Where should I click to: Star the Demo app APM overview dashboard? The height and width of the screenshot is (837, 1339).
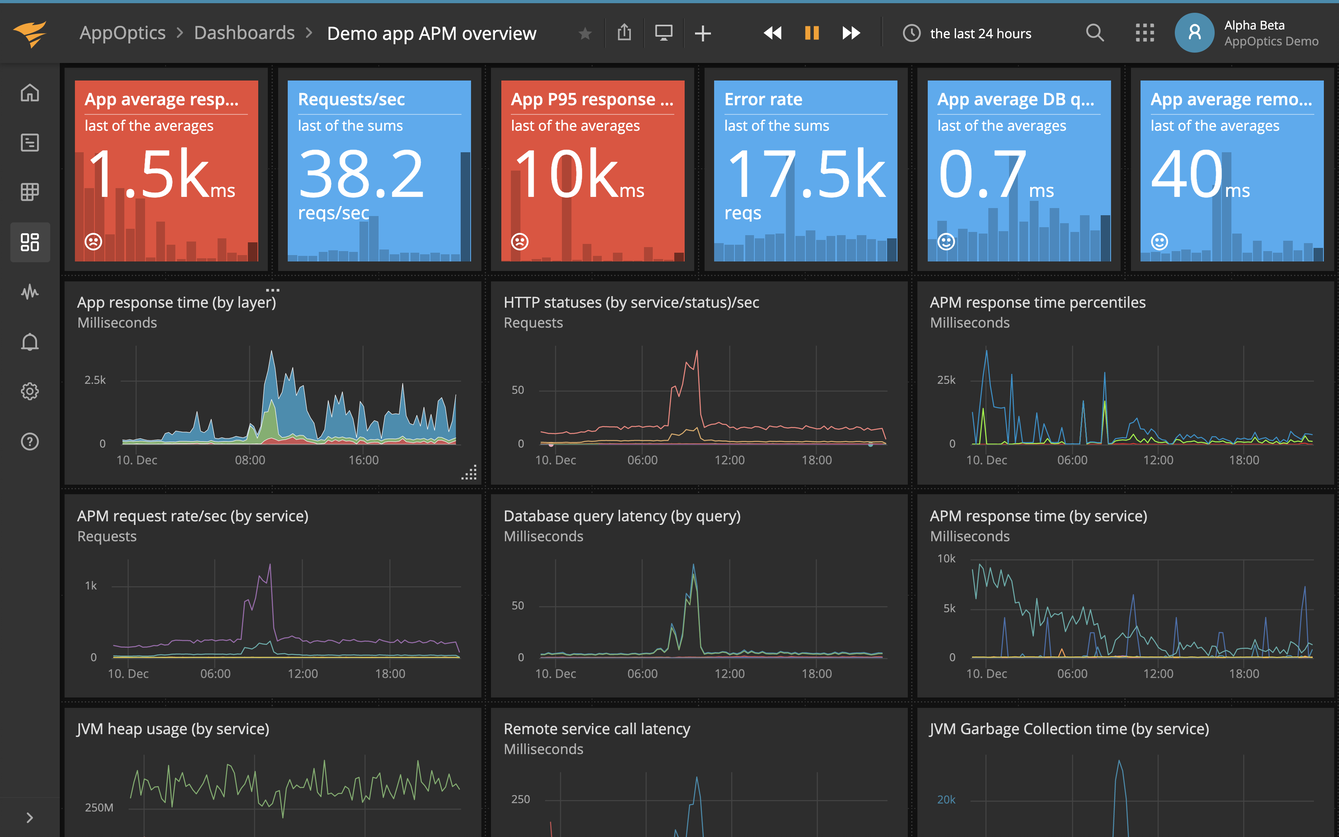click(x=584, y=33)
